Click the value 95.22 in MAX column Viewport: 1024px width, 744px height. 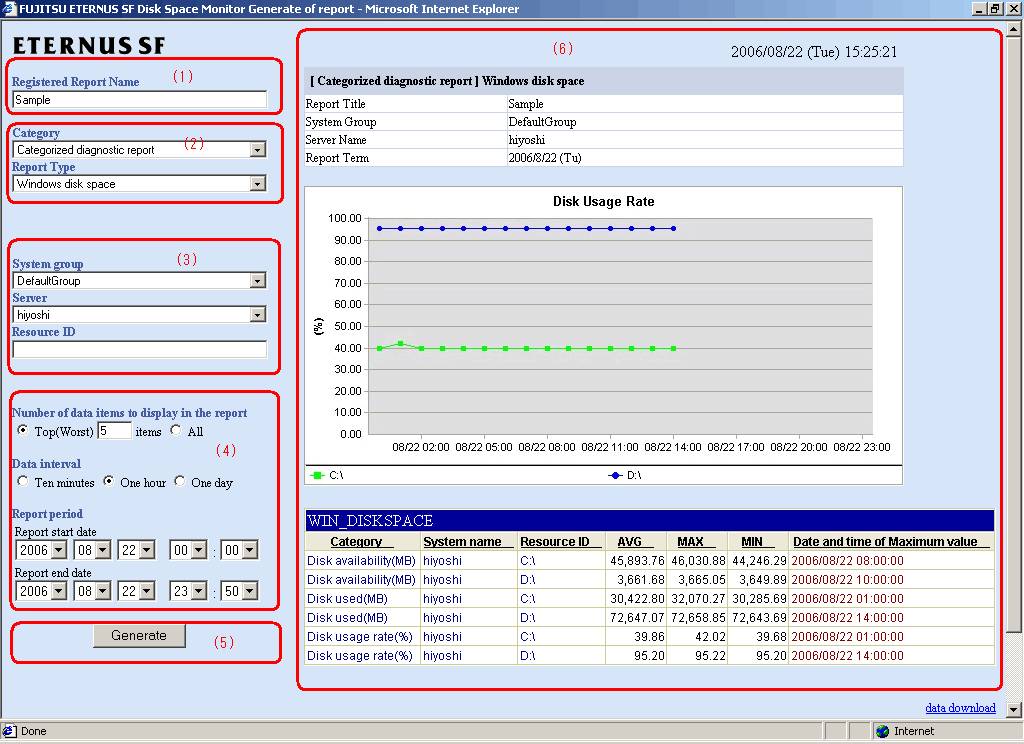(711, 656)
